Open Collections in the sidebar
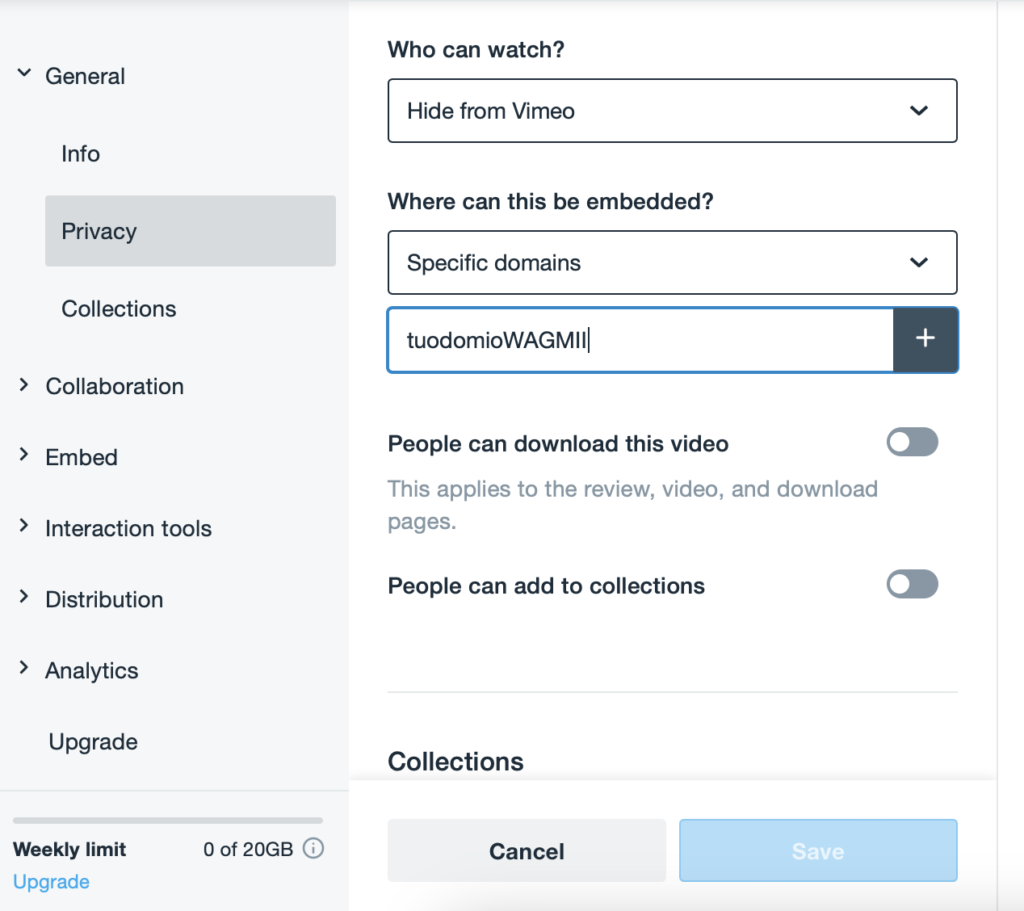 (119, 309)
